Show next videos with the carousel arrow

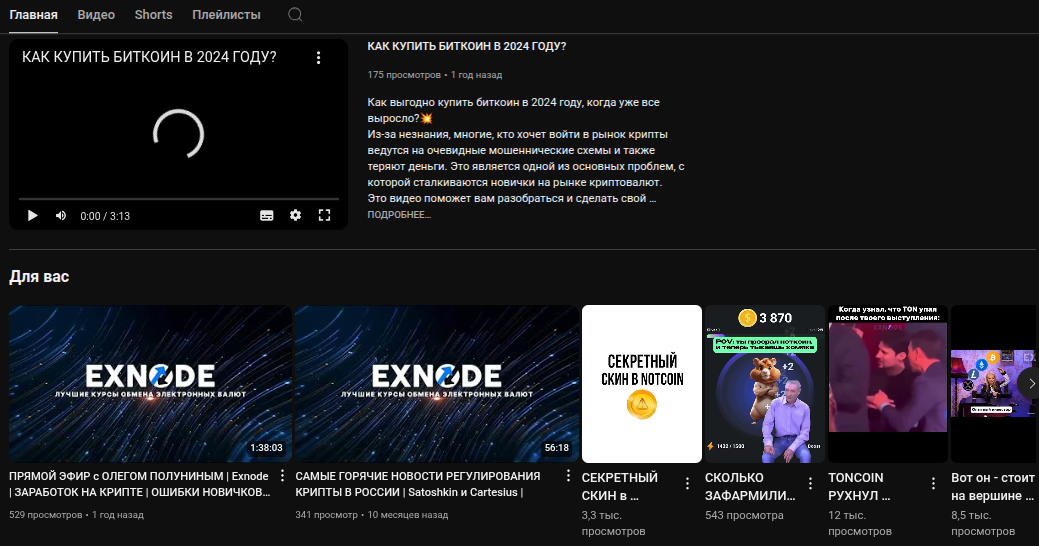(1030, 384)
